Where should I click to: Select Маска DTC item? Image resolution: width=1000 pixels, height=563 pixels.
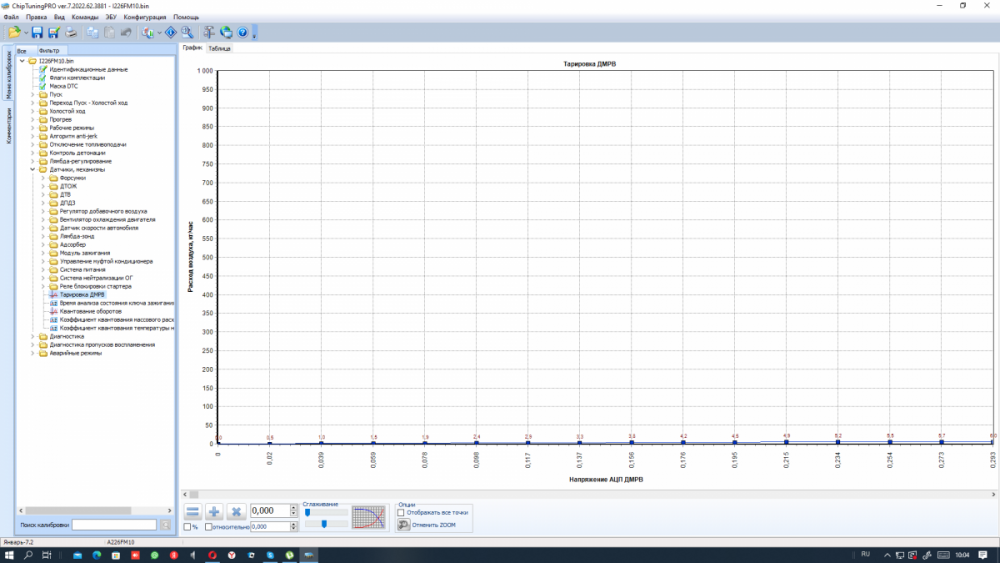point(64,86)
